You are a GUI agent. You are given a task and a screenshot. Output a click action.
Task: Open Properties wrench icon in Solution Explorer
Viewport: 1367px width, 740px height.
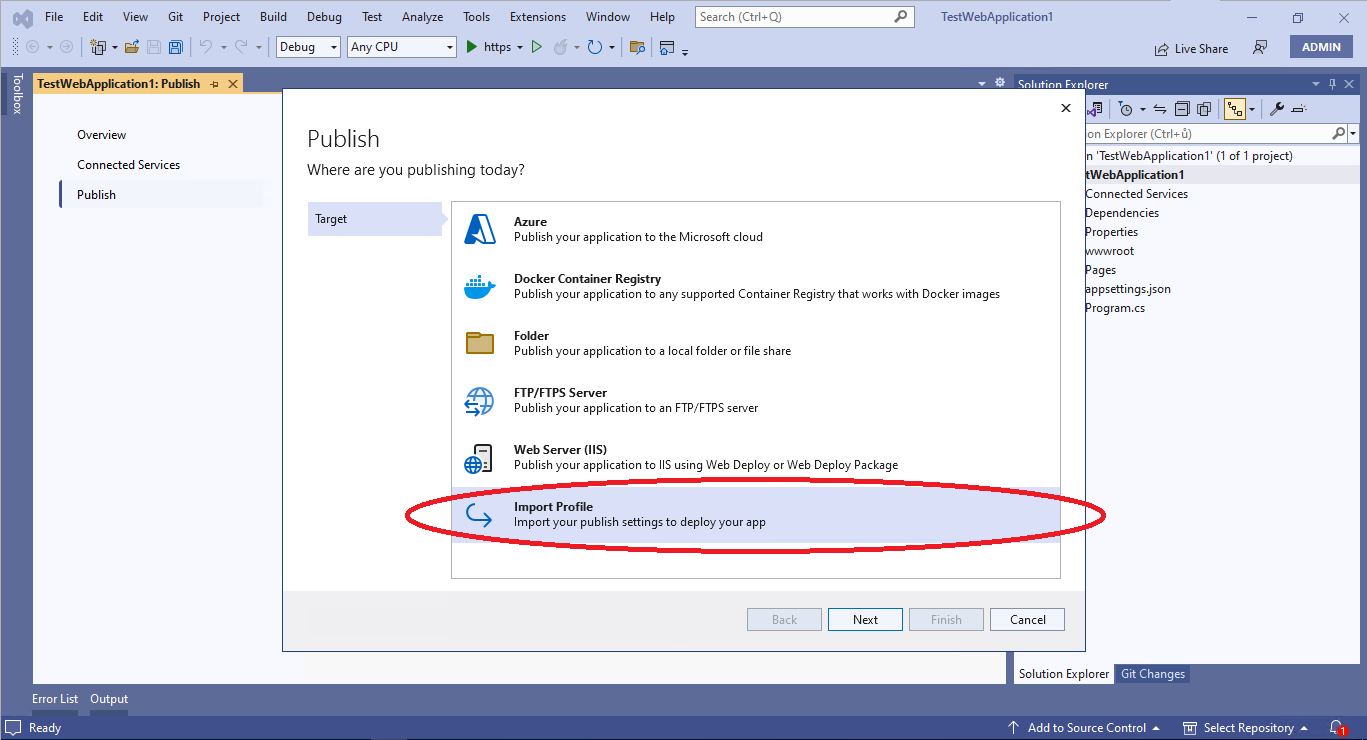tap(1277, 109)
